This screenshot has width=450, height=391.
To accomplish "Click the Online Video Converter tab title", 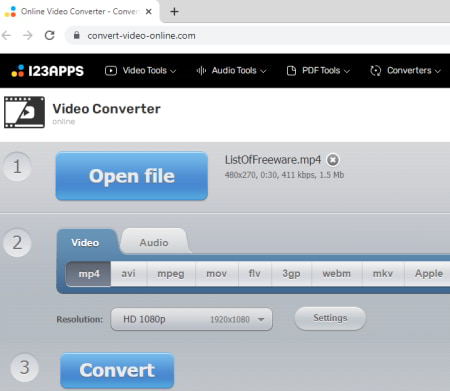I will [x=80, y=12].
